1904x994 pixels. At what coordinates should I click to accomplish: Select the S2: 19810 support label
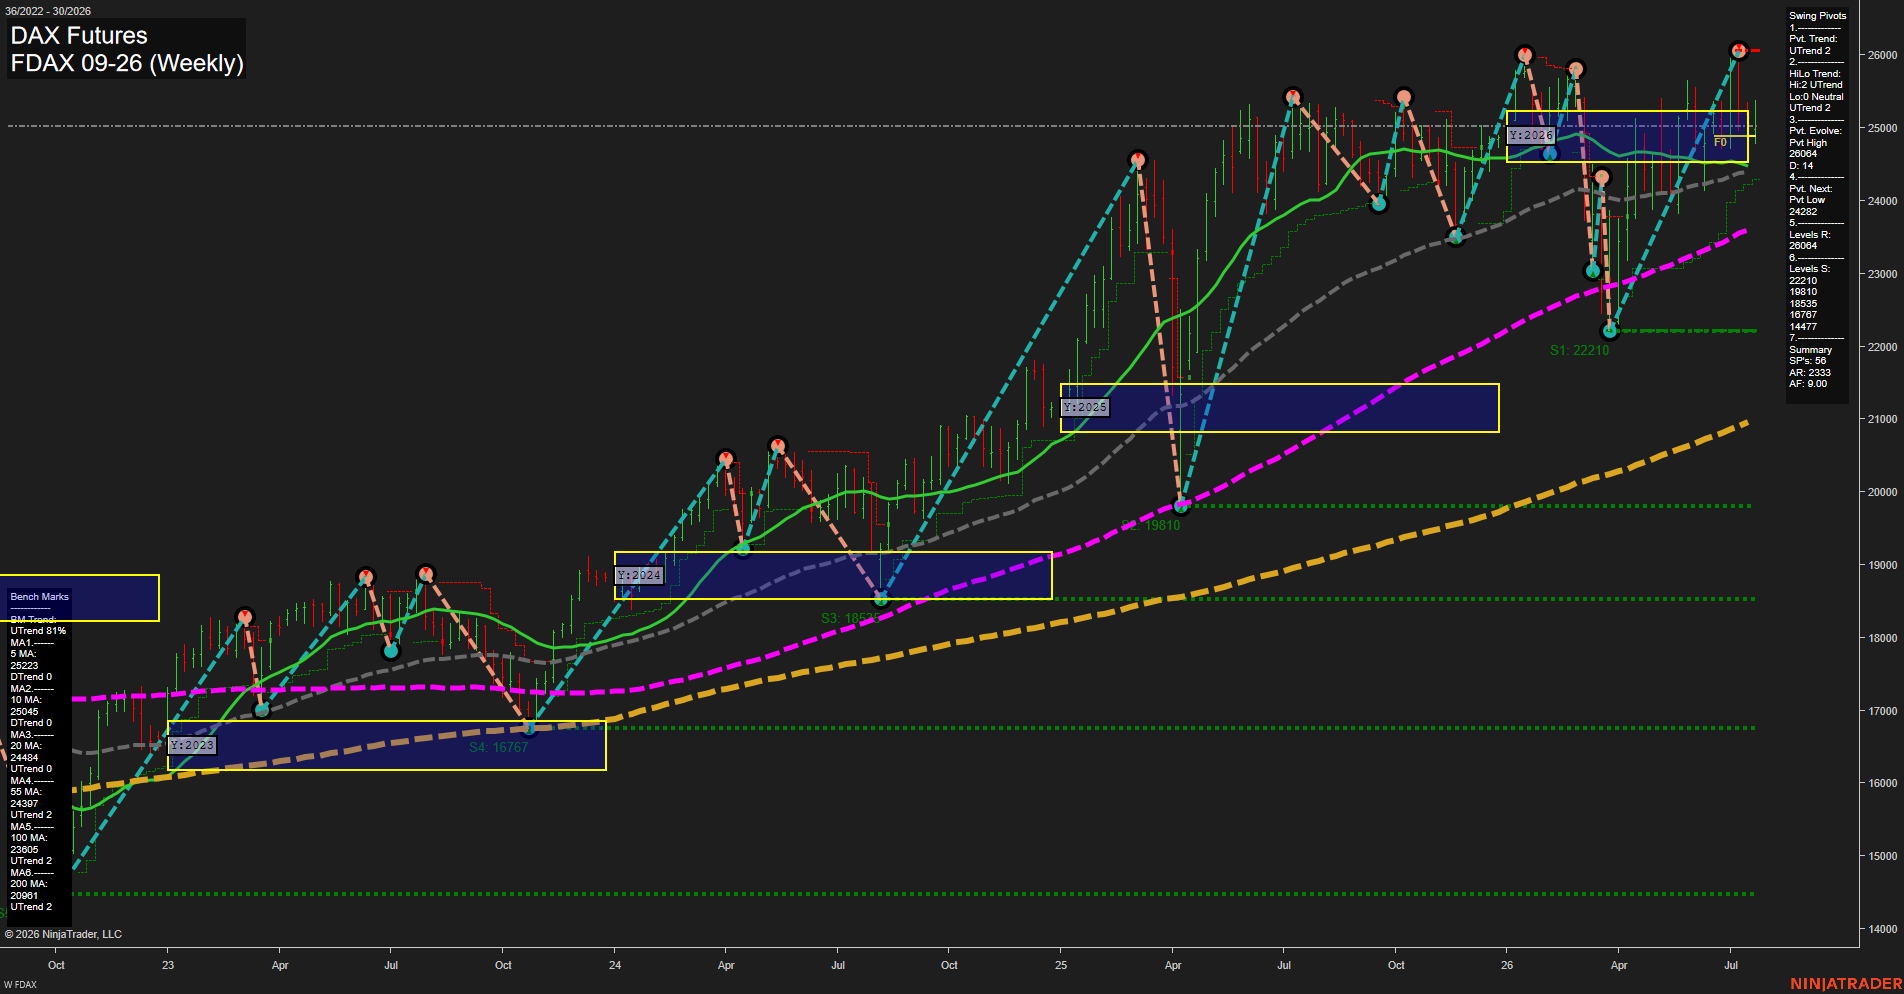click(x=1151, y=525)
